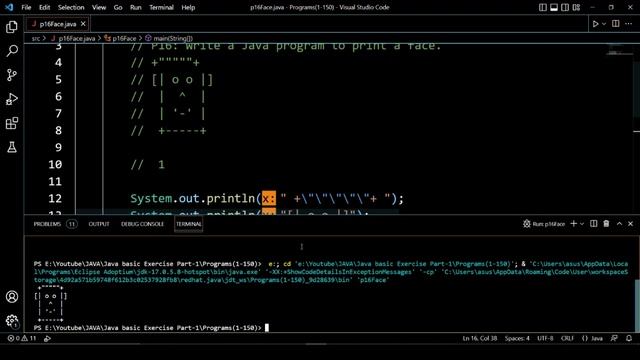Switch to the Debug Console tab
The height and width of the screenshot is (360, 640).
[x=142, y=224]
